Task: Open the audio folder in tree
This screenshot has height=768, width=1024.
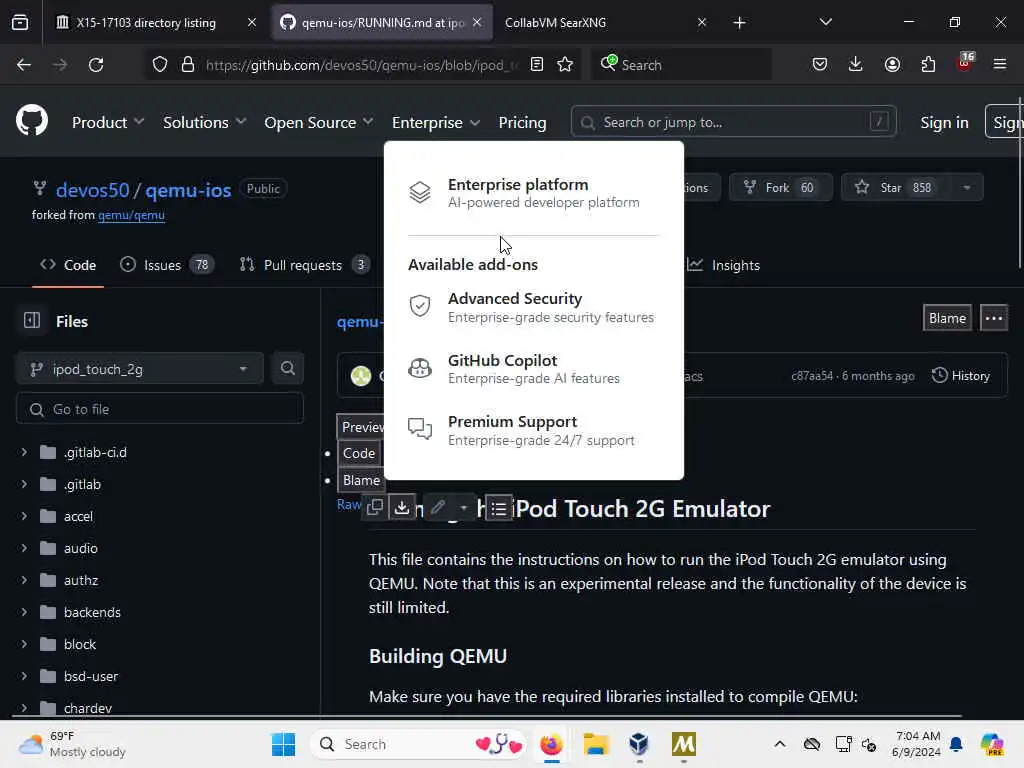Action: pos(80,548)
